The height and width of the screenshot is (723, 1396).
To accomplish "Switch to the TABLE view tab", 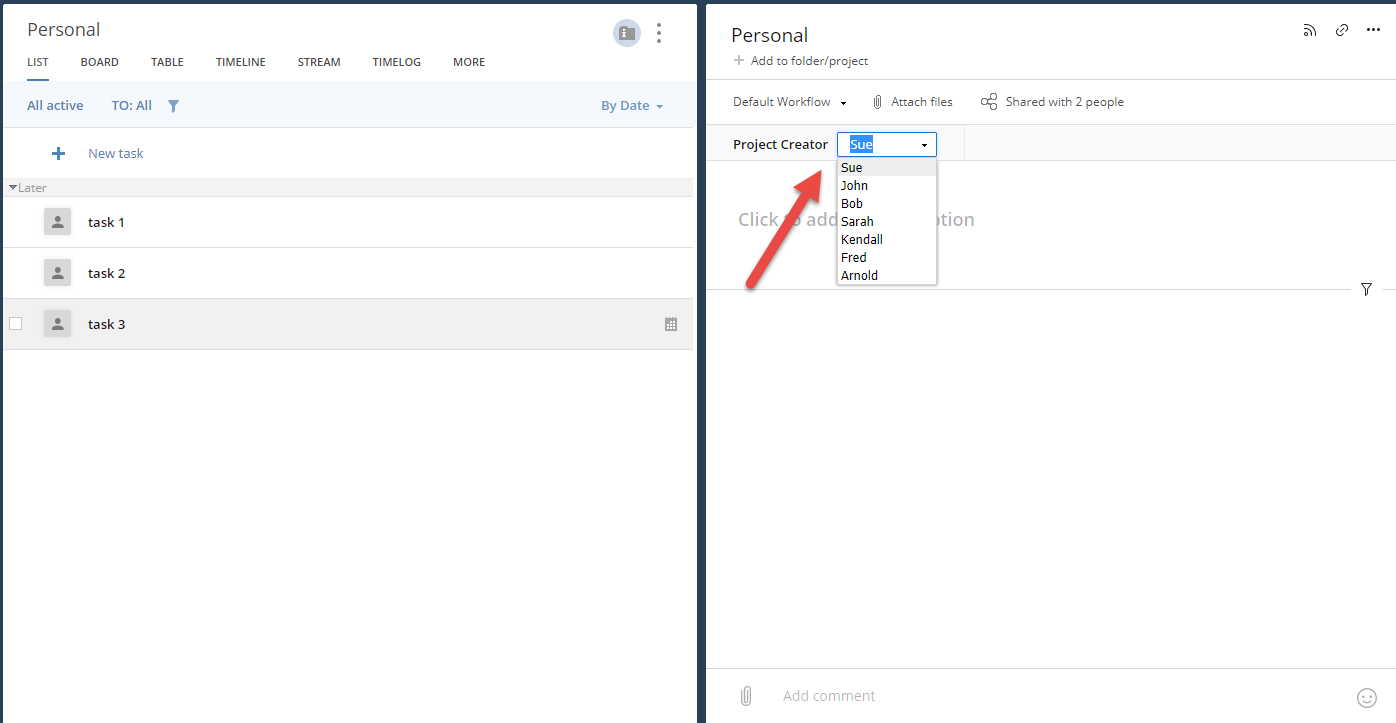I will tap(167, 62).
